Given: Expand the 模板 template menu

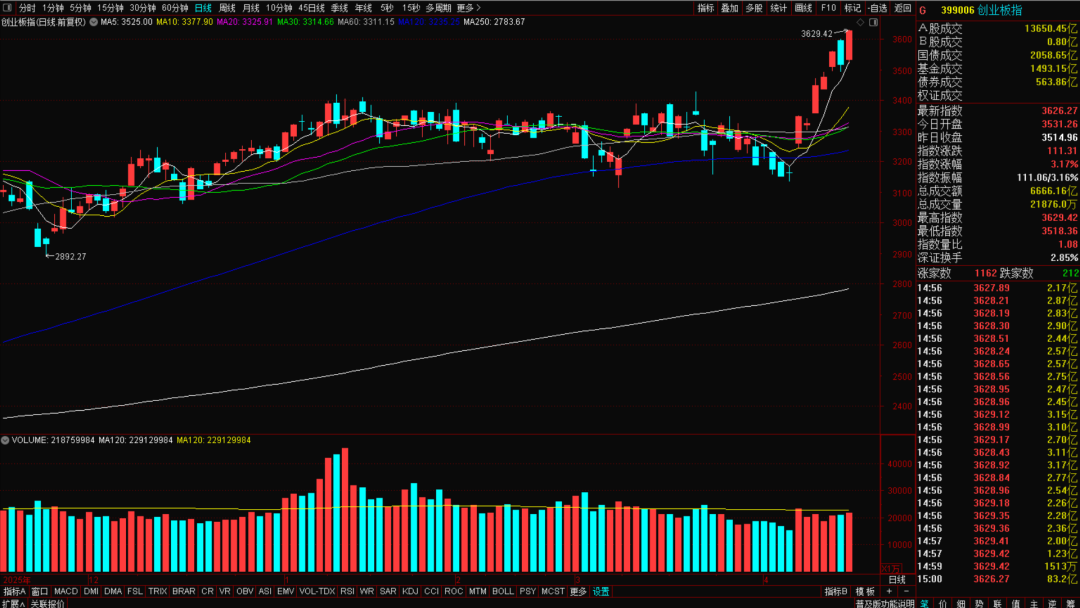Looking at the screenshot, I should click(x=866, y=591).
